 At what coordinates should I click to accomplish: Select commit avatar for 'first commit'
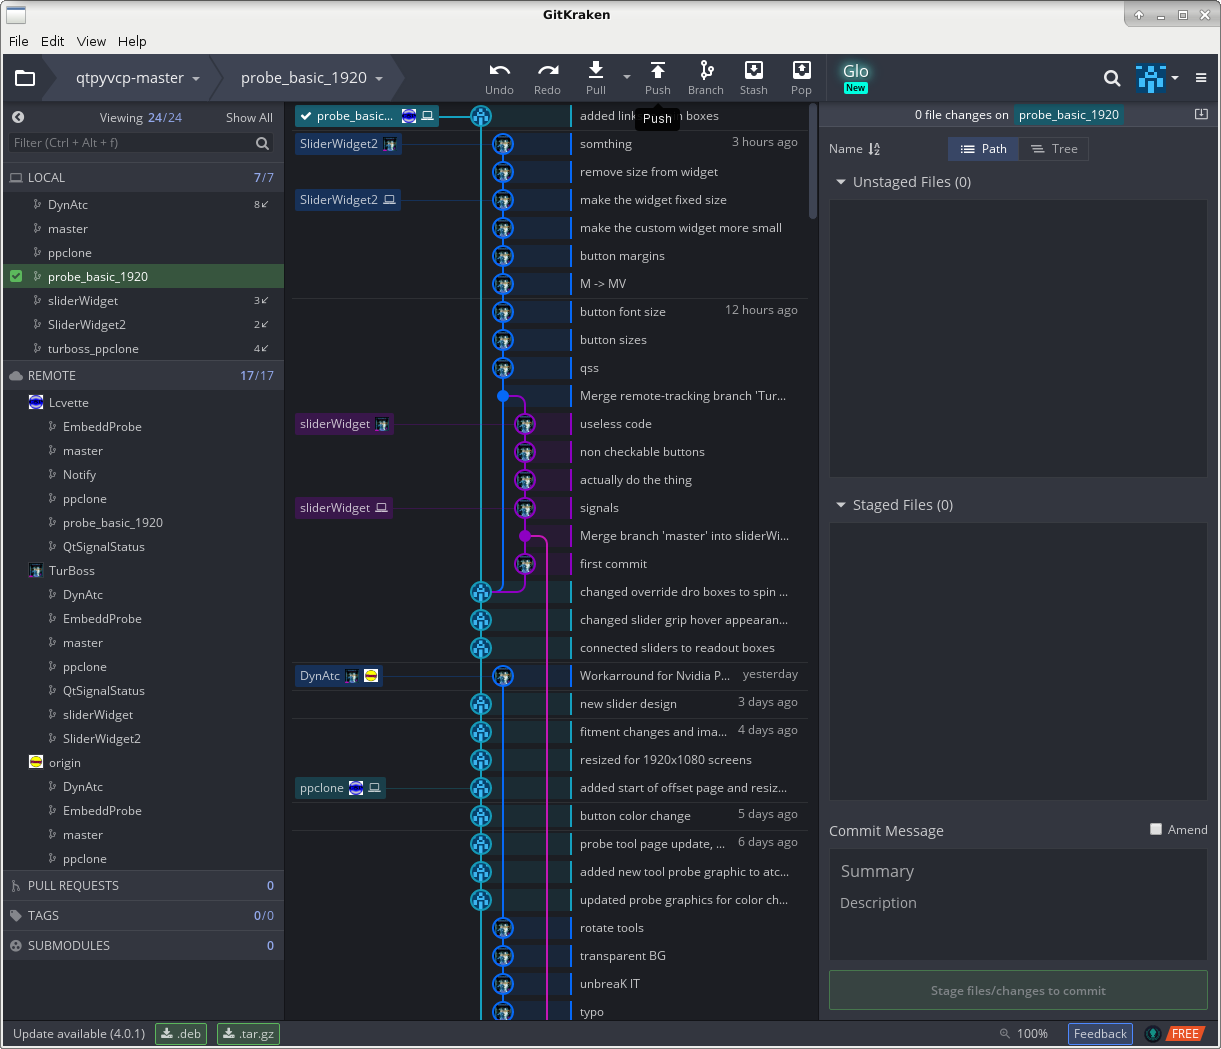pos(525,564)
